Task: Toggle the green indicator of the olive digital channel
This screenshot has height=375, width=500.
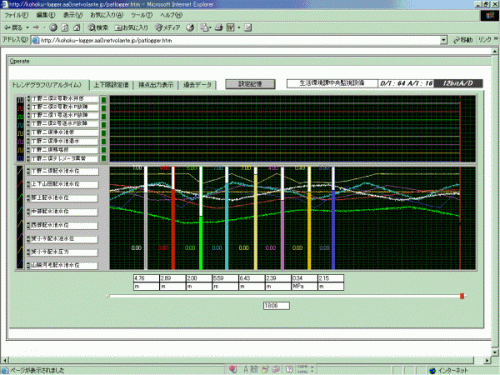Action: pos(104,133)
